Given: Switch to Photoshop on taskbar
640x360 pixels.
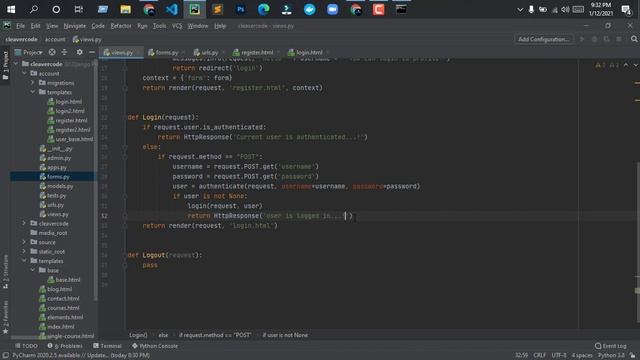Looking at the screenshot, I should click(240, 9).
